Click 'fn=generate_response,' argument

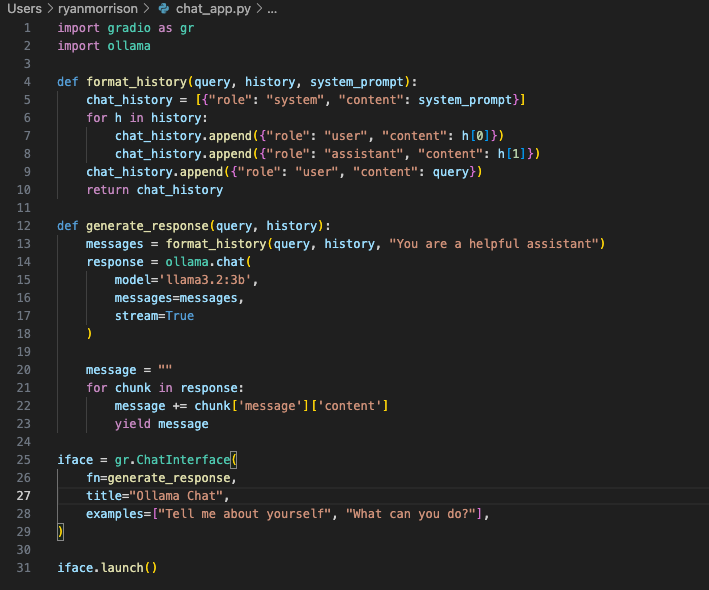coord(161,478)
